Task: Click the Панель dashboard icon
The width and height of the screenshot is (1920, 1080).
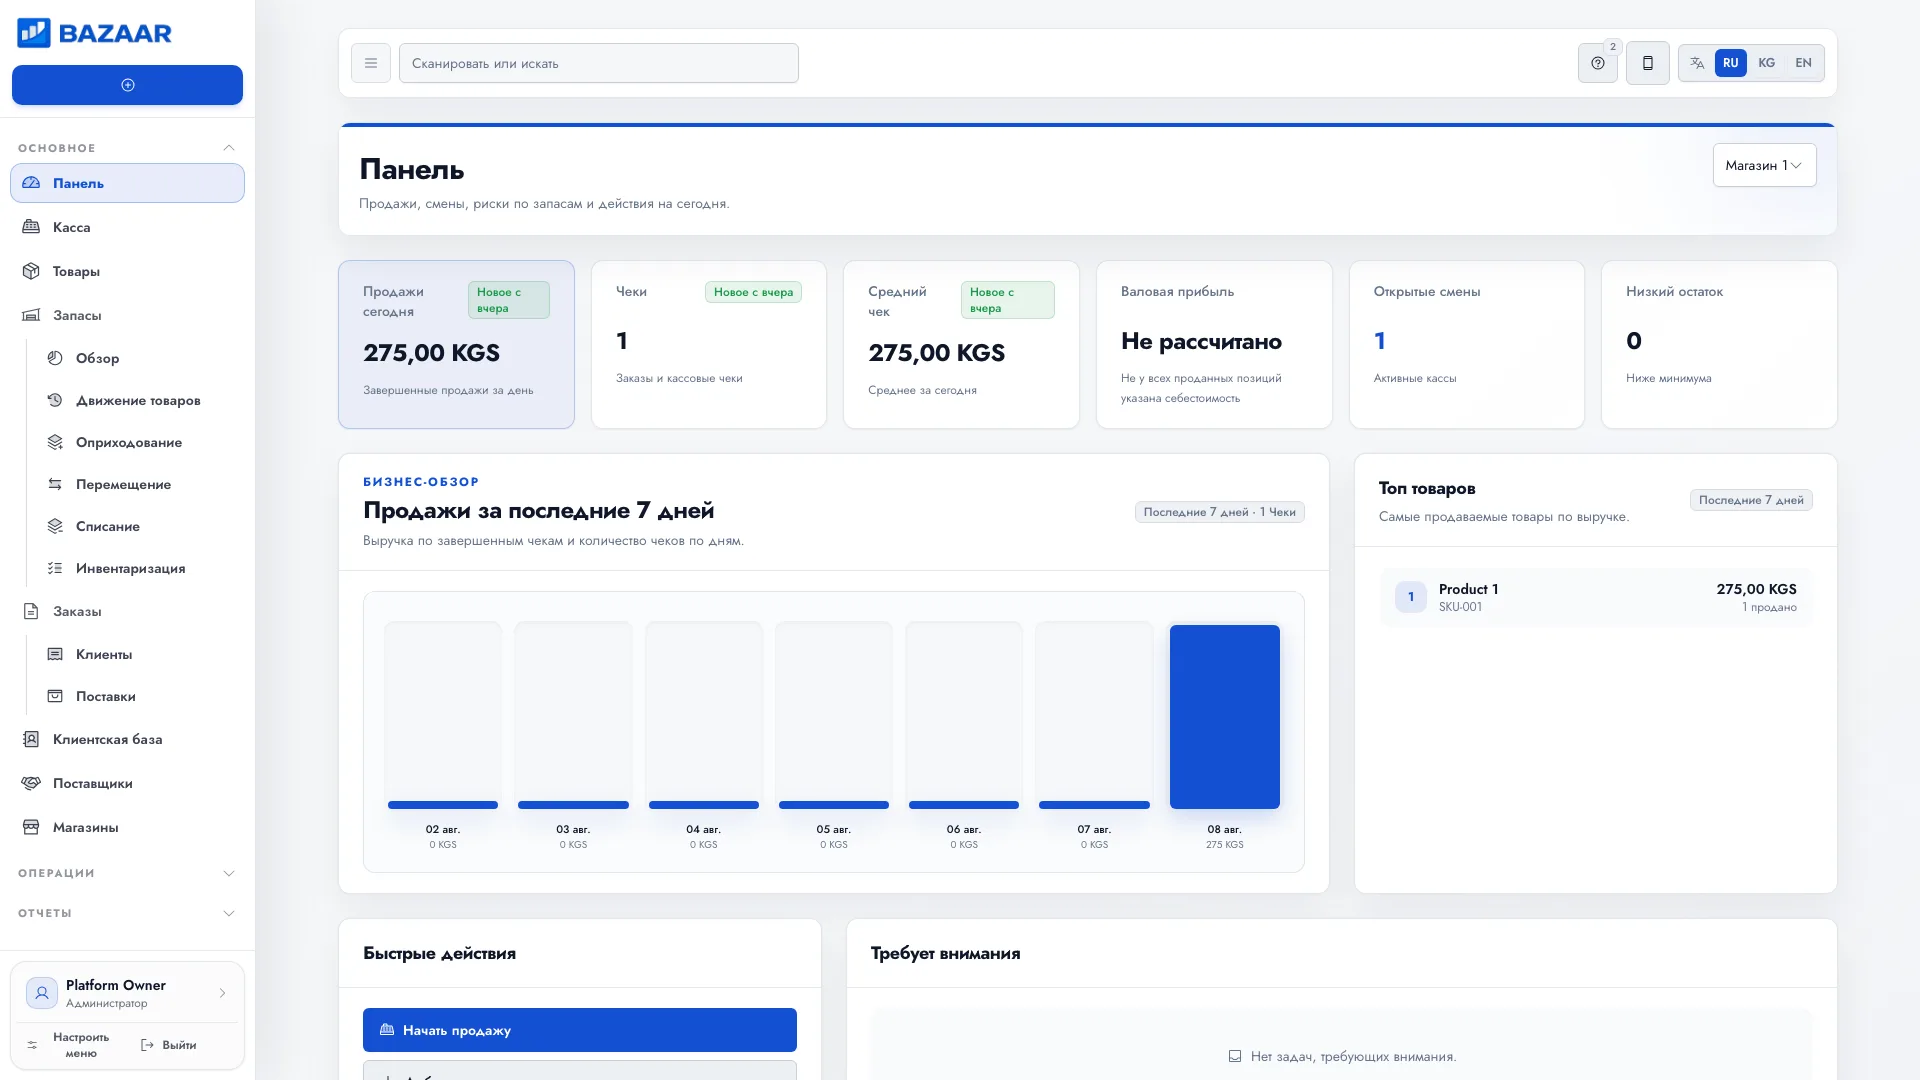Action: 31,183
